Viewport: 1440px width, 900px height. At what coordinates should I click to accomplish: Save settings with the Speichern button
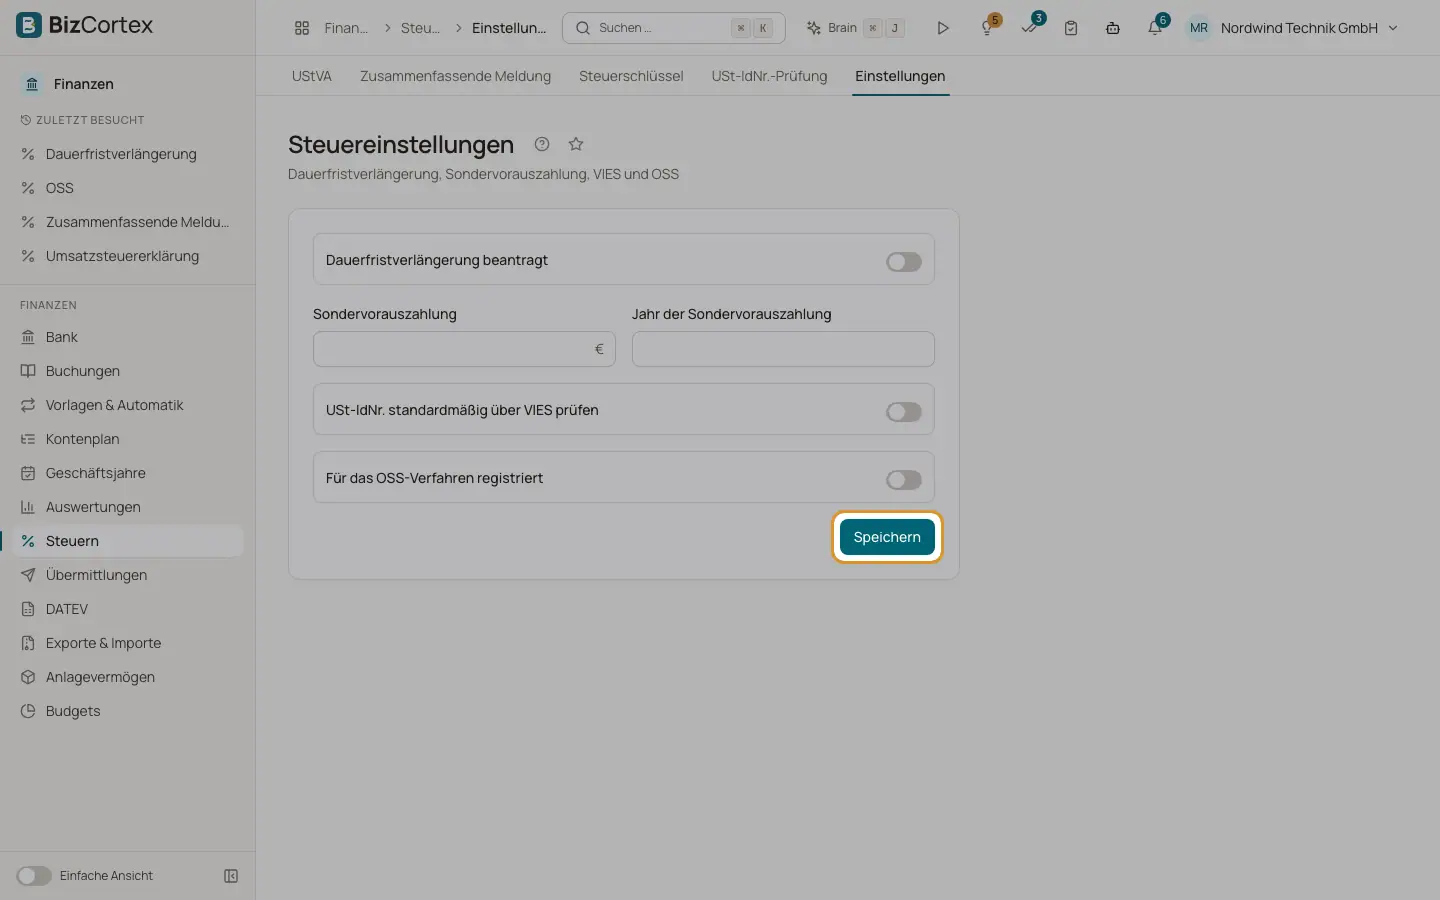point(887,537)
